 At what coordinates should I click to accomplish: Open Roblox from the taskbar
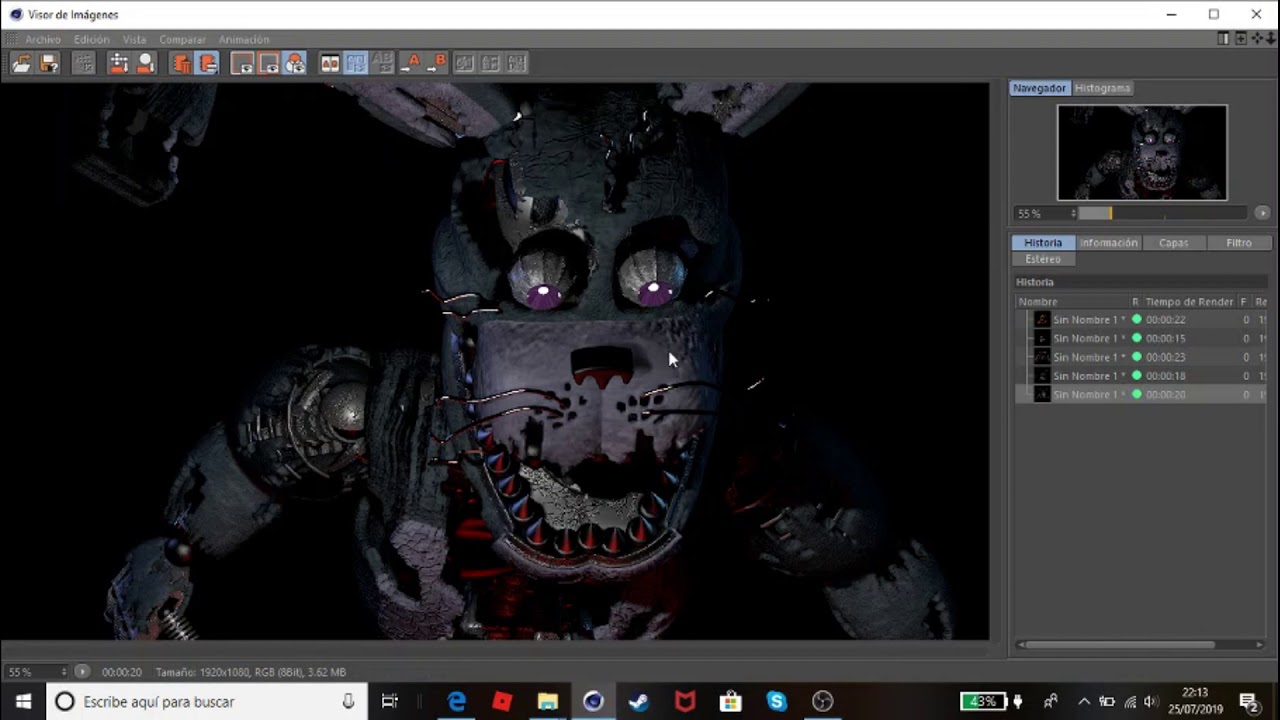coord(502,702)
